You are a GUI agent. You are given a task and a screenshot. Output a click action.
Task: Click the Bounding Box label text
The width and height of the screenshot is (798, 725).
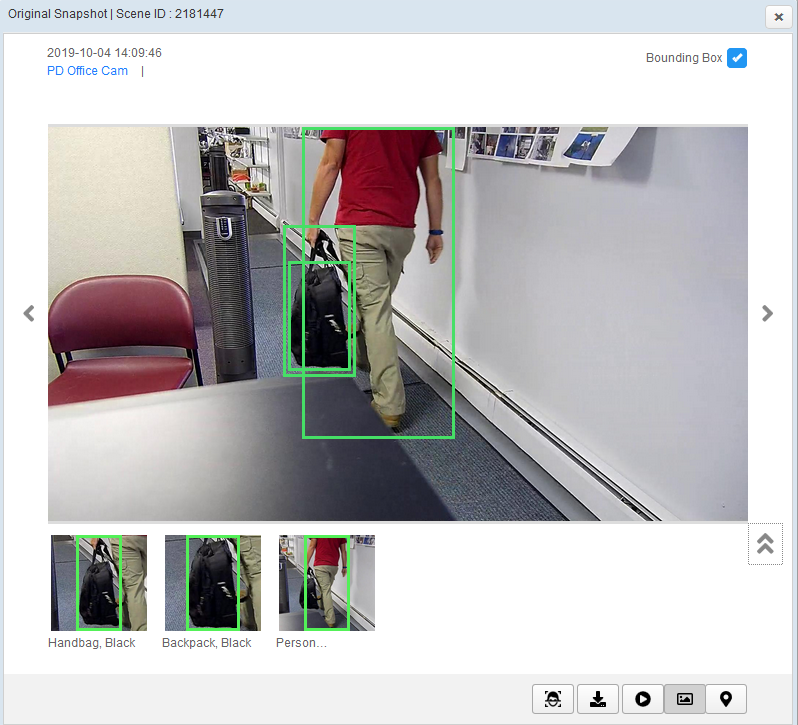pos(684,58)
